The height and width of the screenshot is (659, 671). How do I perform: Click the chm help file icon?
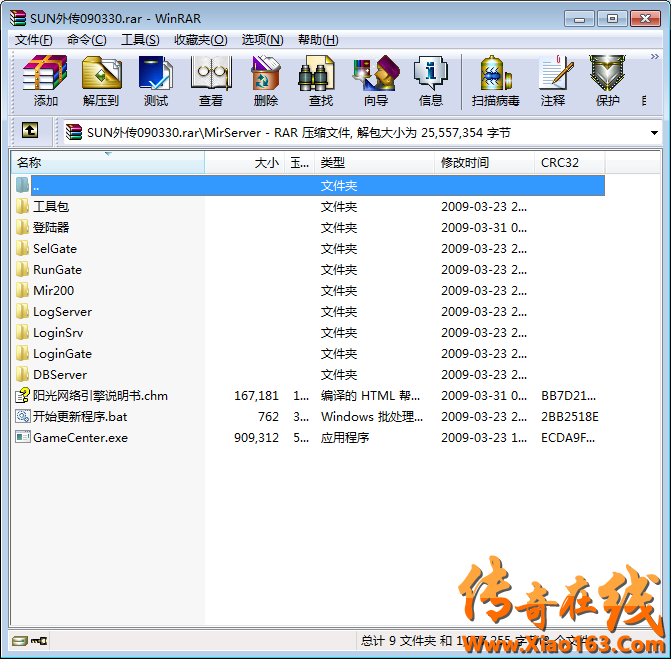tap(22, 396)
